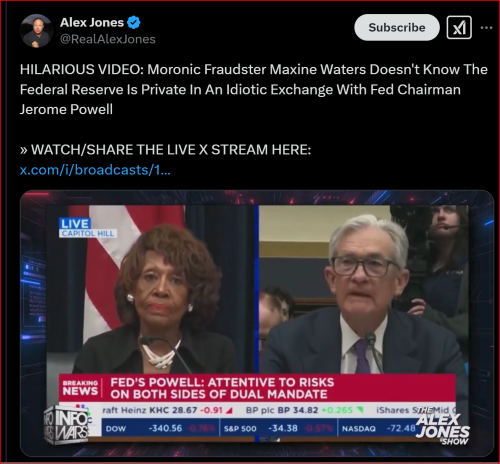The height and width of the screenshot is (464, 500).
Task: Select the DOW index ticker value
Action: [x=165, y=428]
